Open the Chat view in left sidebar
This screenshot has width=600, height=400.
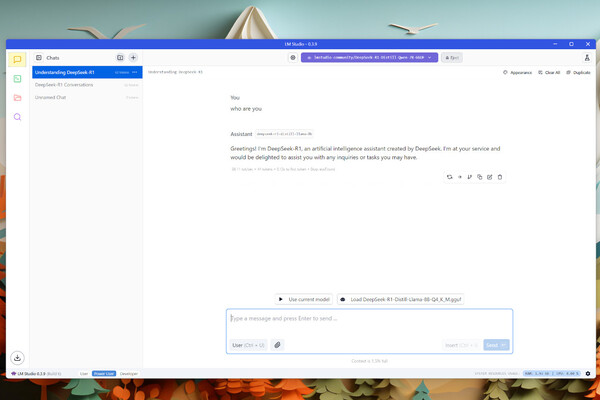(x=17, y=60)
